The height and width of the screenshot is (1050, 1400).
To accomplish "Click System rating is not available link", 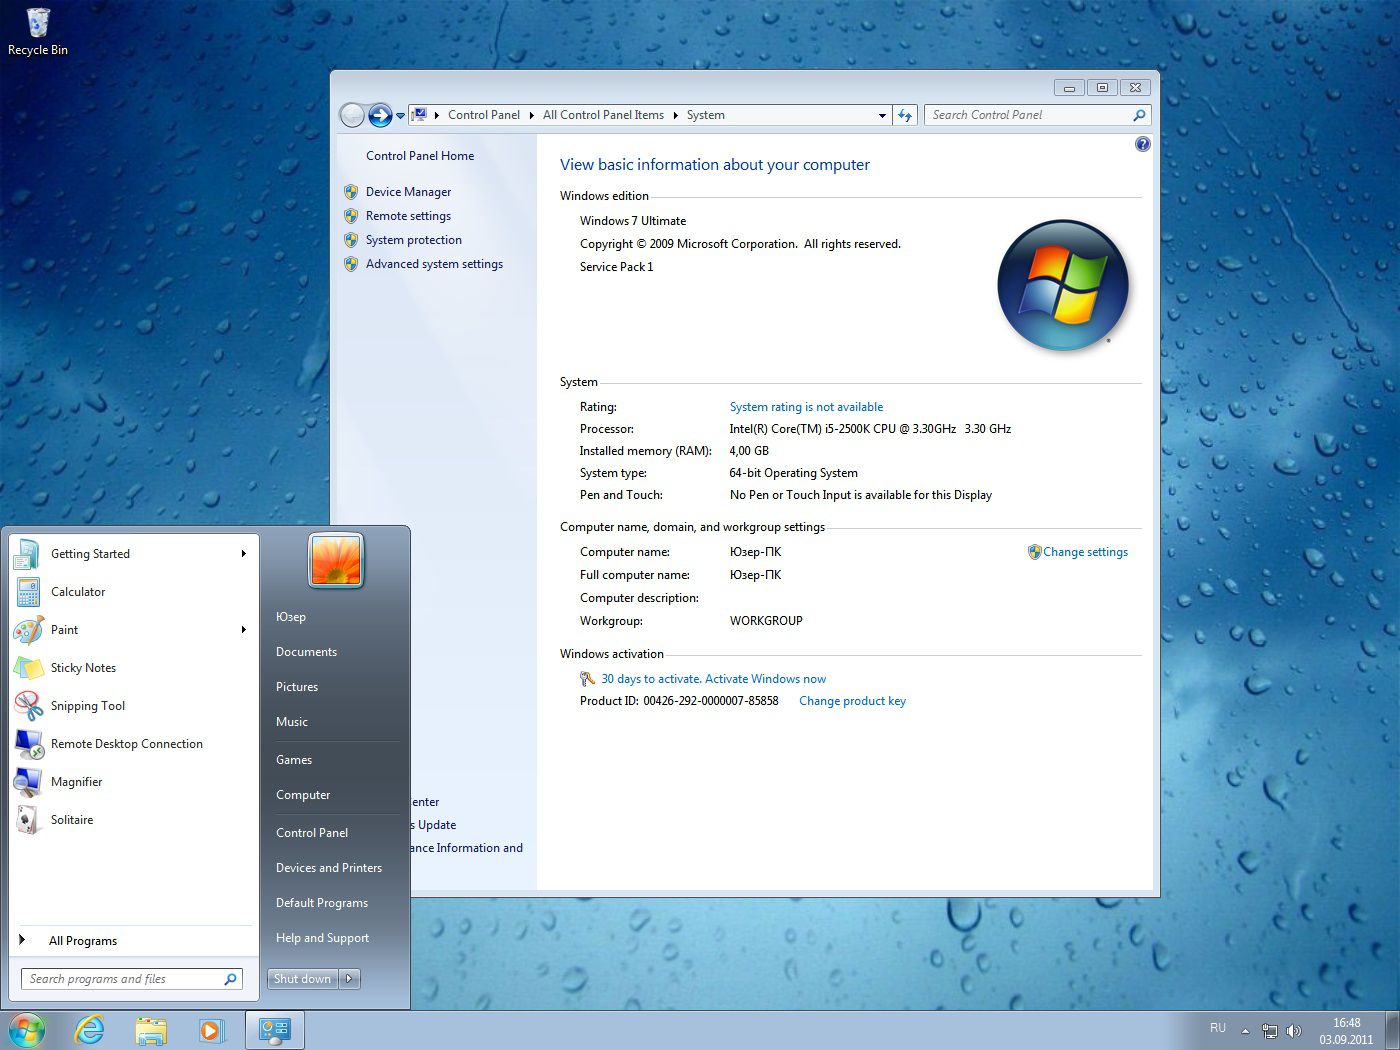I will [x=806, y=407].
